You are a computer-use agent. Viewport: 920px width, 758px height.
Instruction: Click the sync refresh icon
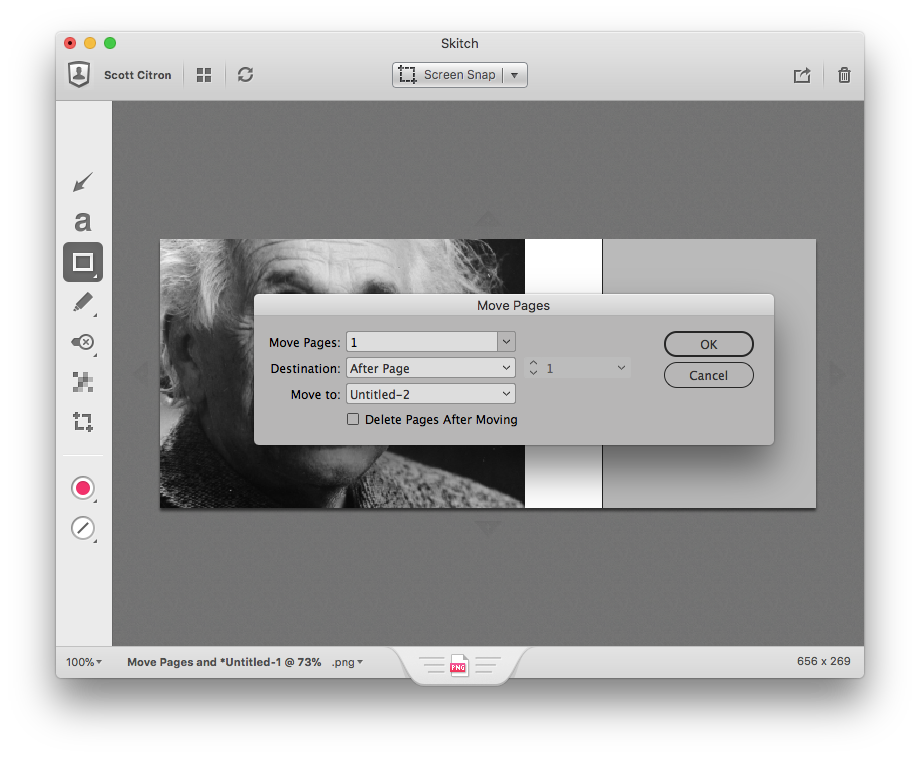(x=245, y=74)
